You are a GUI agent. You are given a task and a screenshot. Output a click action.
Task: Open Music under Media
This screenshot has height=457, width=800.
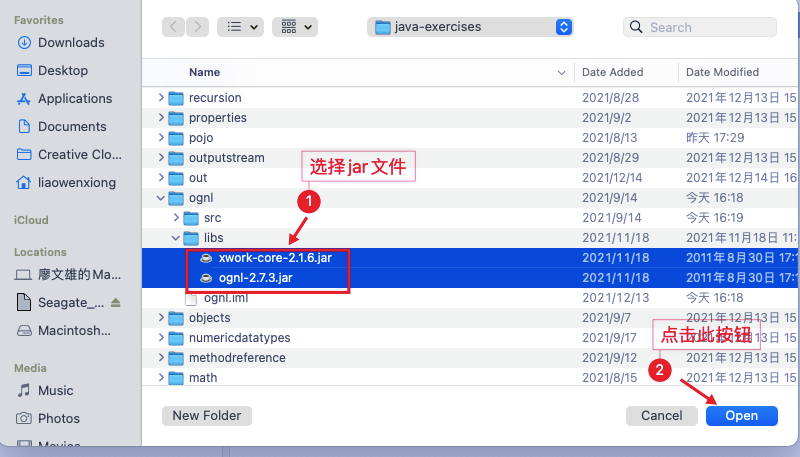click(45, 391)
